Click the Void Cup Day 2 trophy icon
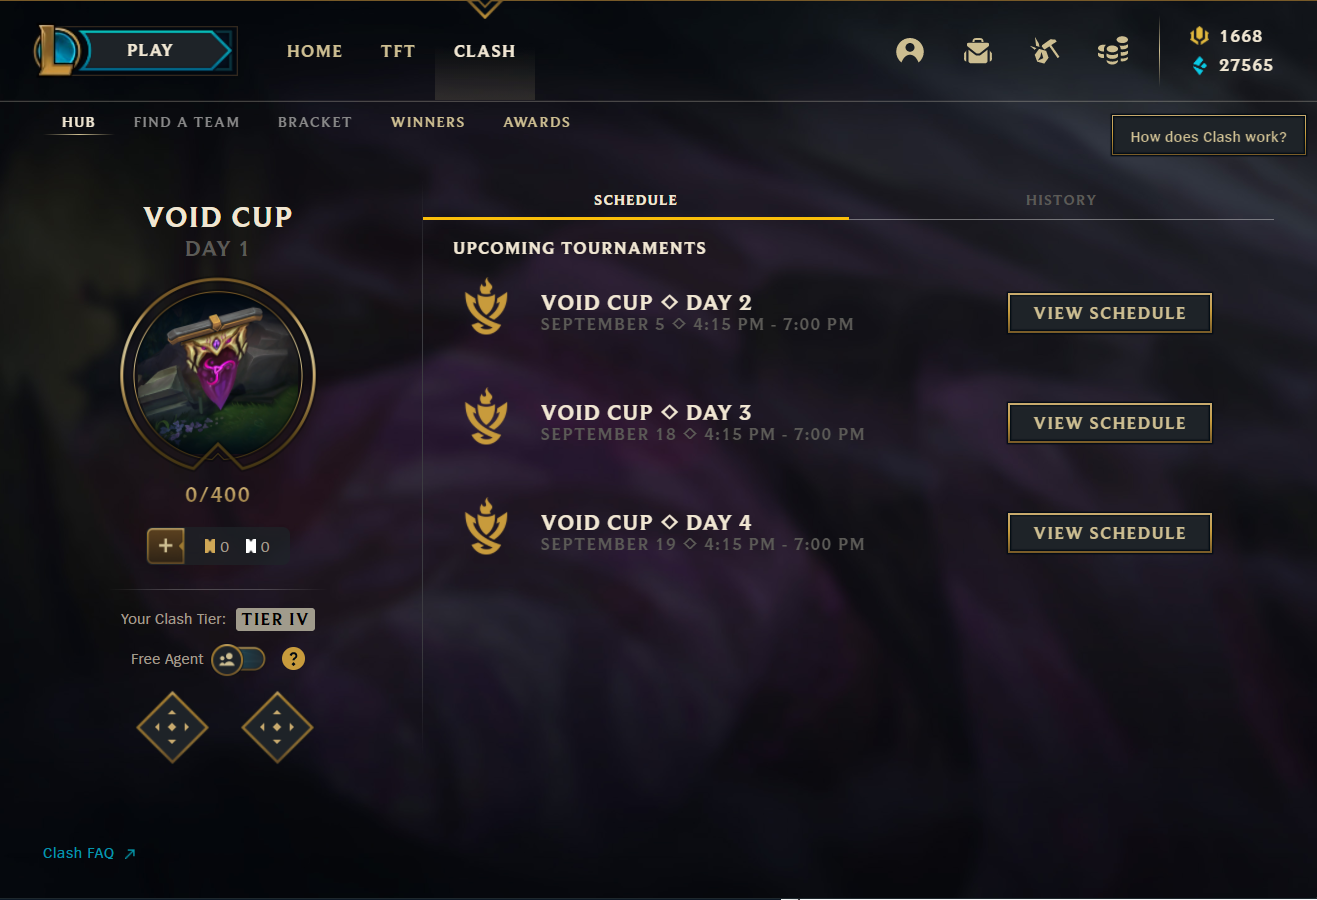 486,306
